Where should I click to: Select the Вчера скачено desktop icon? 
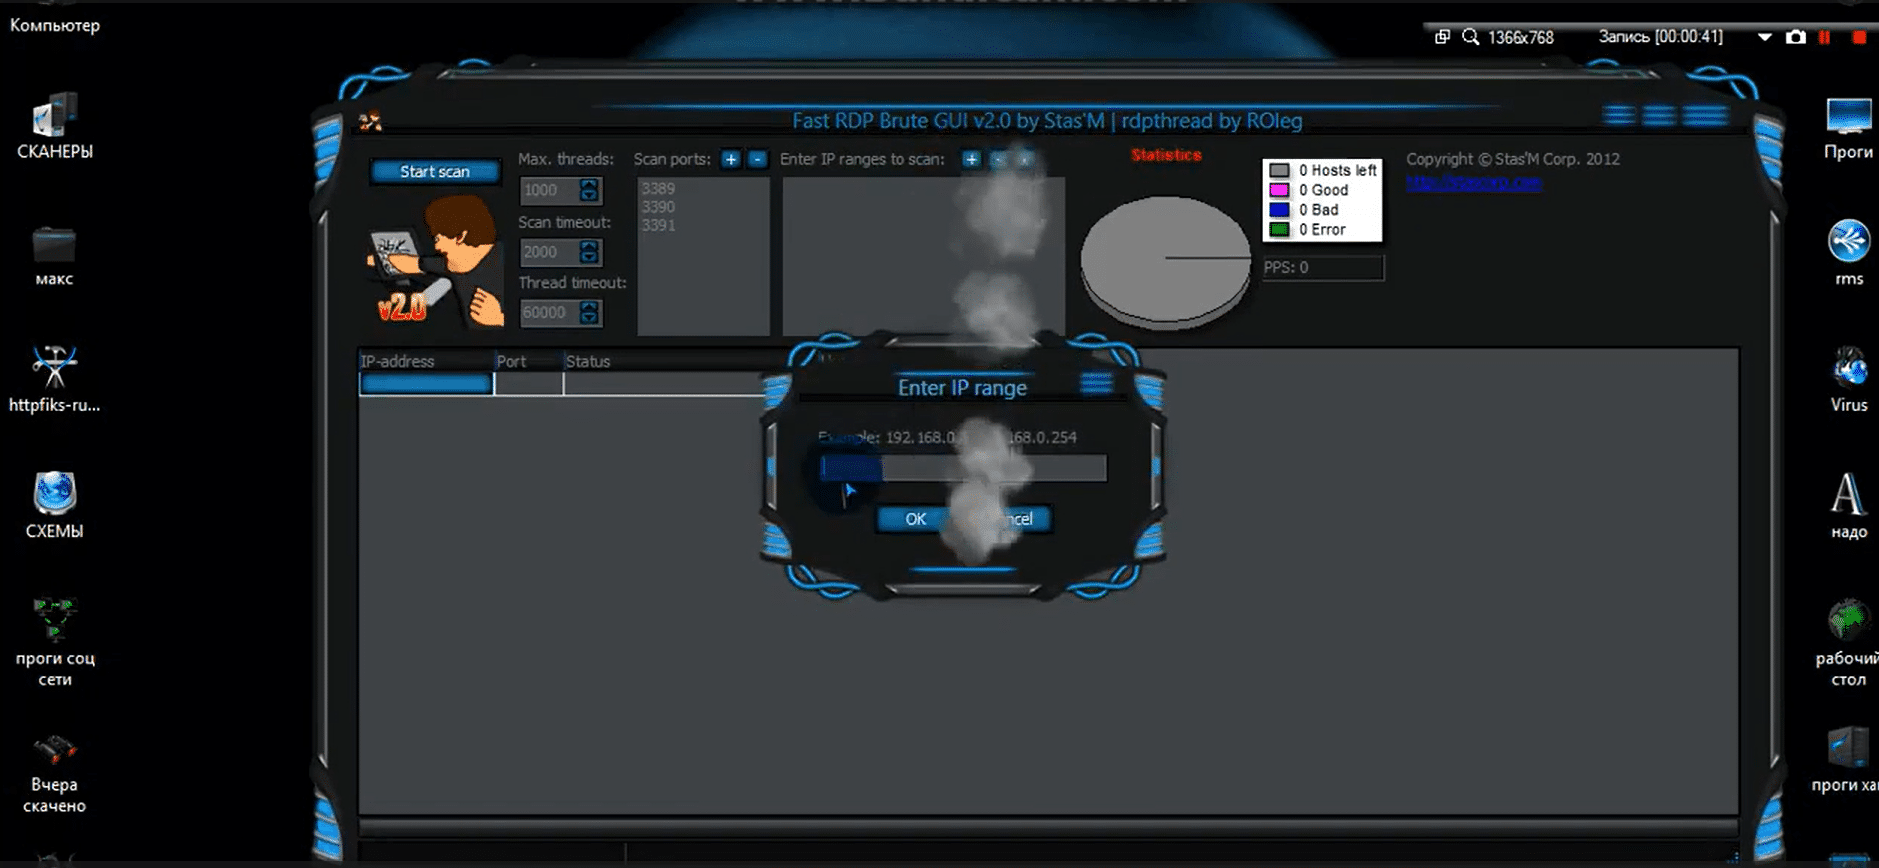(54, 774)
